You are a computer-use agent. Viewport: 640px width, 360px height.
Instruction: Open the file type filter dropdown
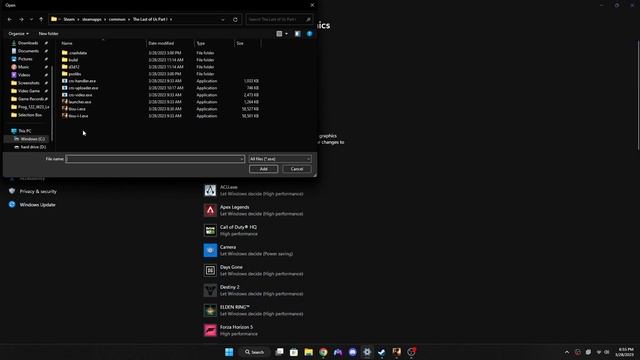point(280,159)
